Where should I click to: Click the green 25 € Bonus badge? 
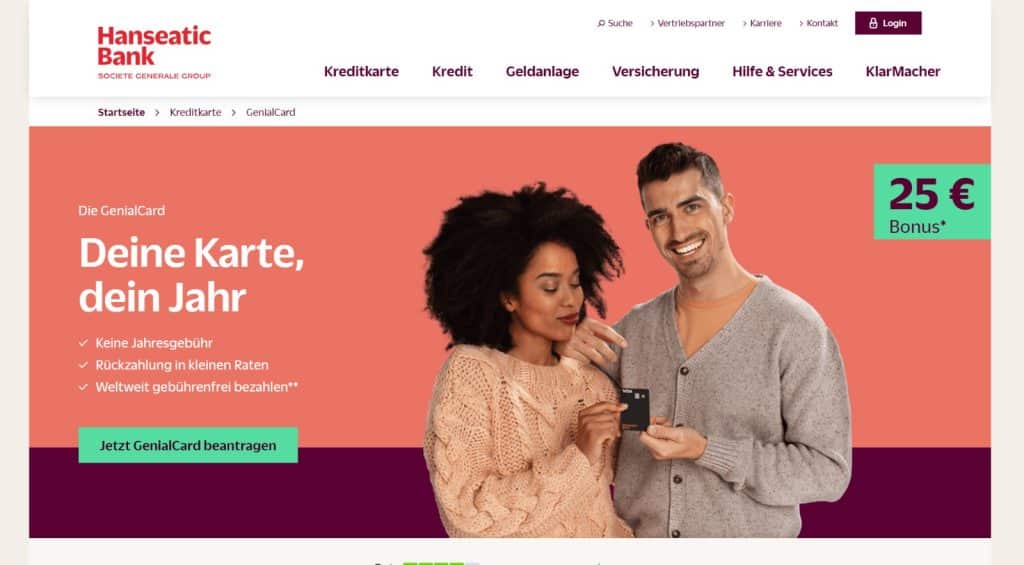pos(932,202)
